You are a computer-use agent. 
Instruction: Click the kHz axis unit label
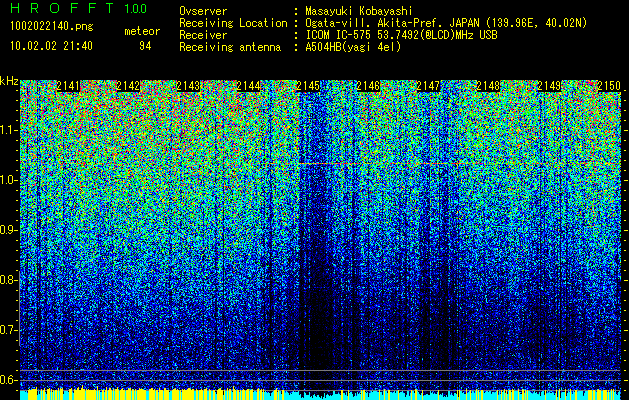pyautogui.click(x=9, y=81)
